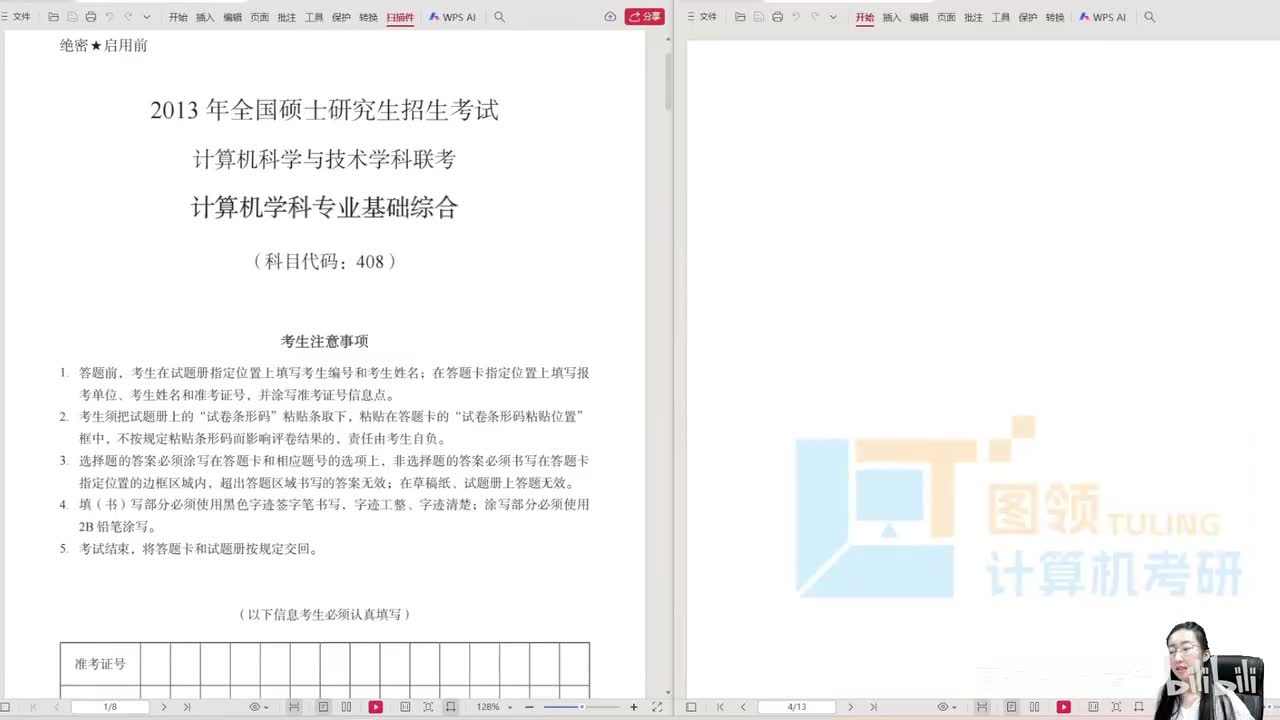The image size is (1280, 720).
Task: Click page field showing 4/13
Action: point(797,707)
